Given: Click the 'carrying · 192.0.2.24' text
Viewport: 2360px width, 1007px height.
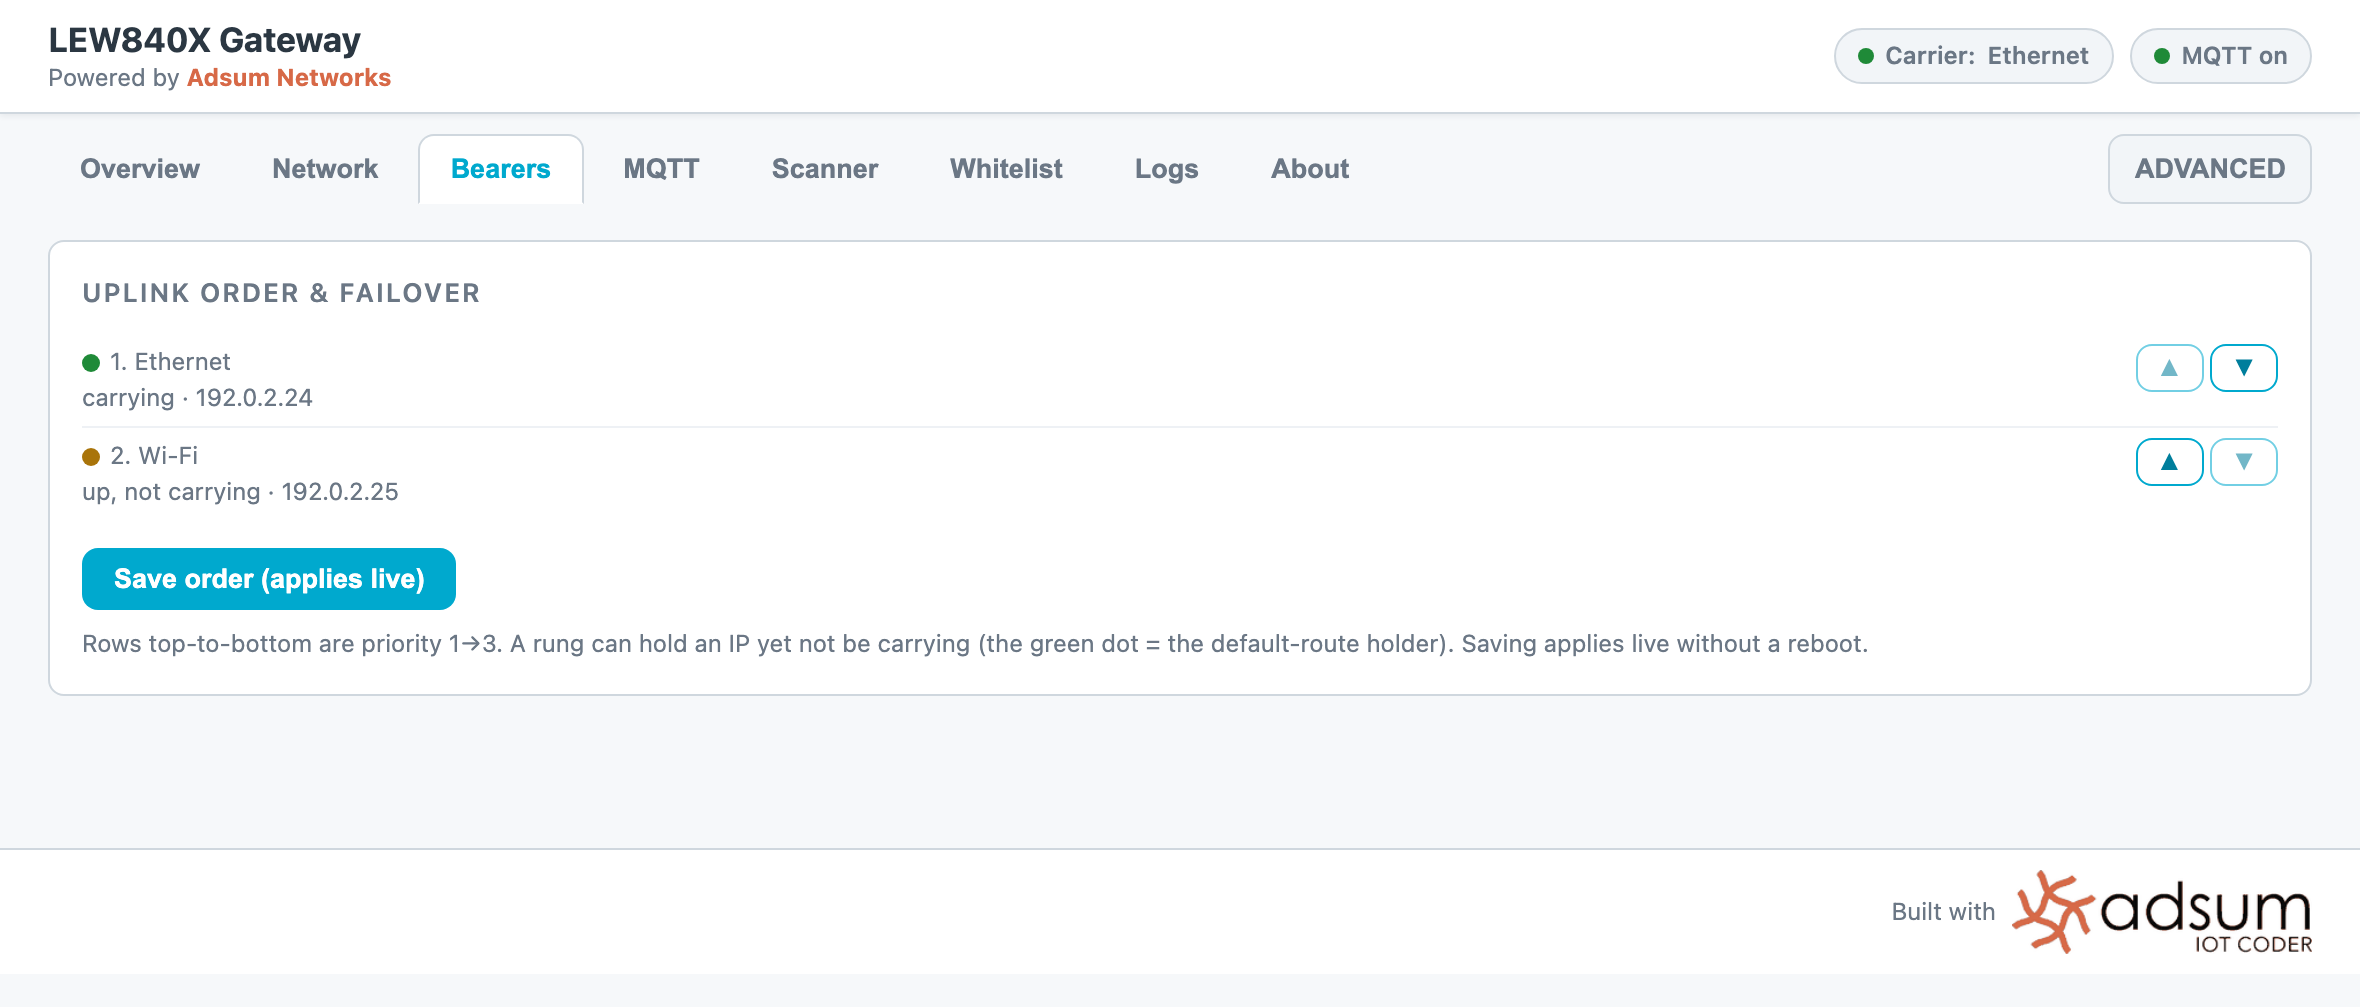Looking at the screenshot, I should click(197, 398).
